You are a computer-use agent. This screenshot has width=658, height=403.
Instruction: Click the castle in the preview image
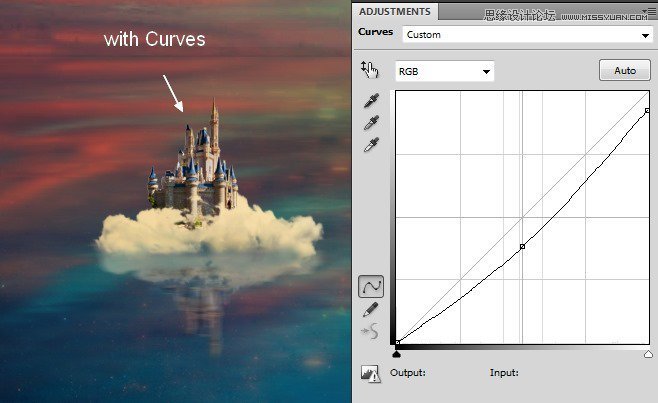coord(194,164)
